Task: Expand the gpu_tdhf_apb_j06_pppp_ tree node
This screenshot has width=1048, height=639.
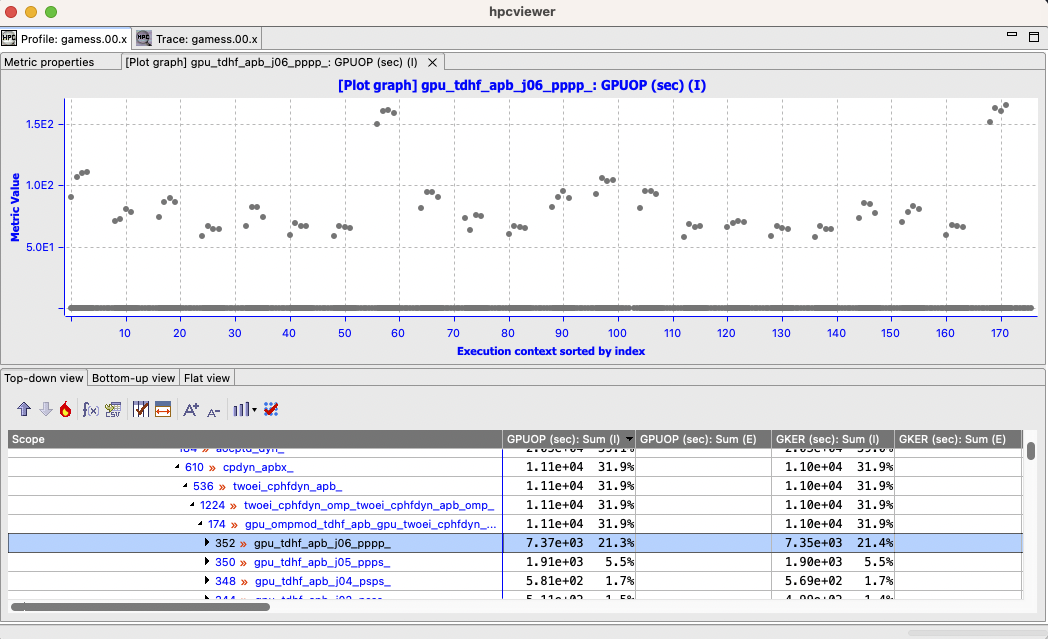Action: coord(207,543)
